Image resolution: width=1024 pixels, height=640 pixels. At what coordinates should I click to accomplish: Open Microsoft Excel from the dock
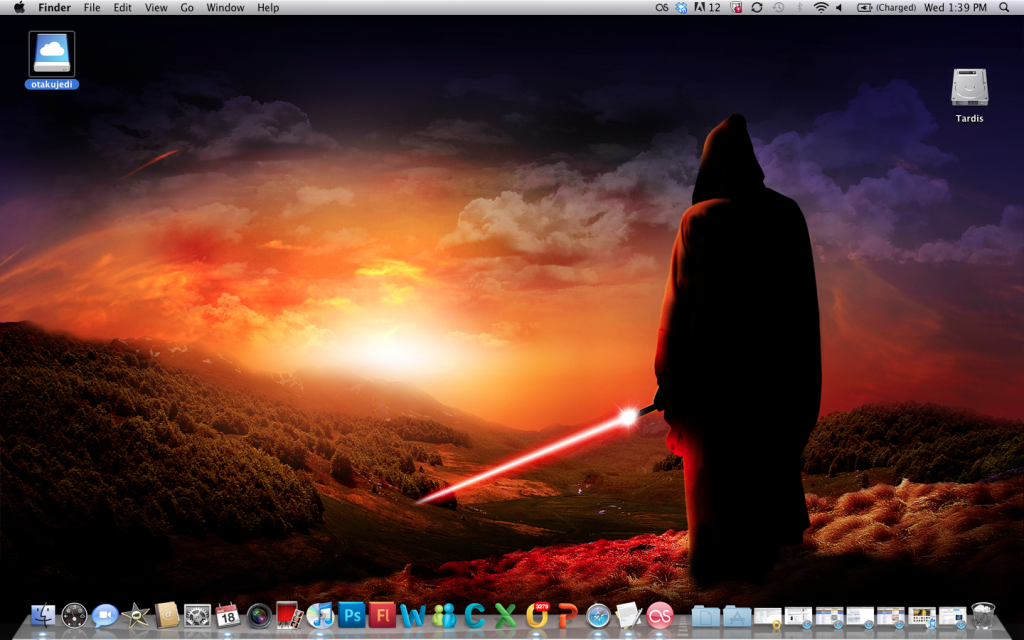pos(505,615)
